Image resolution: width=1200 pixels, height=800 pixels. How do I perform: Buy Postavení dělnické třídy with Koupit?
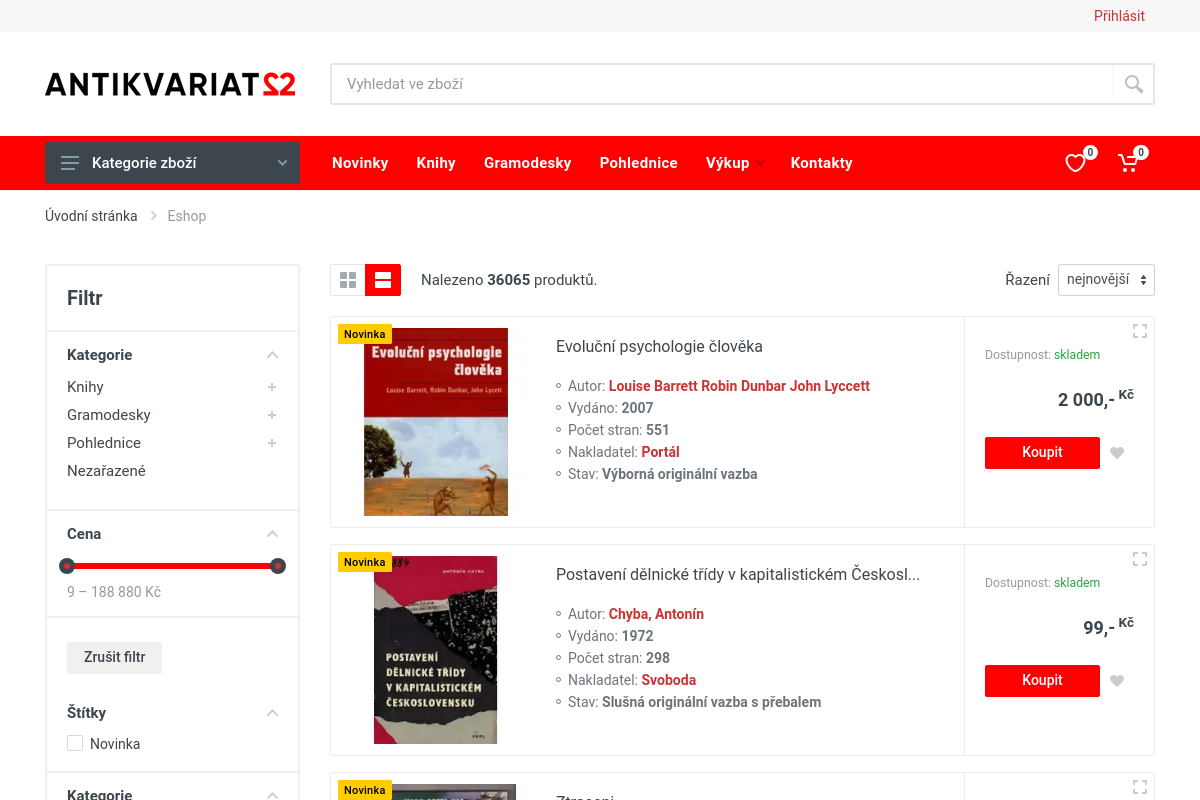coord(1042,681)
